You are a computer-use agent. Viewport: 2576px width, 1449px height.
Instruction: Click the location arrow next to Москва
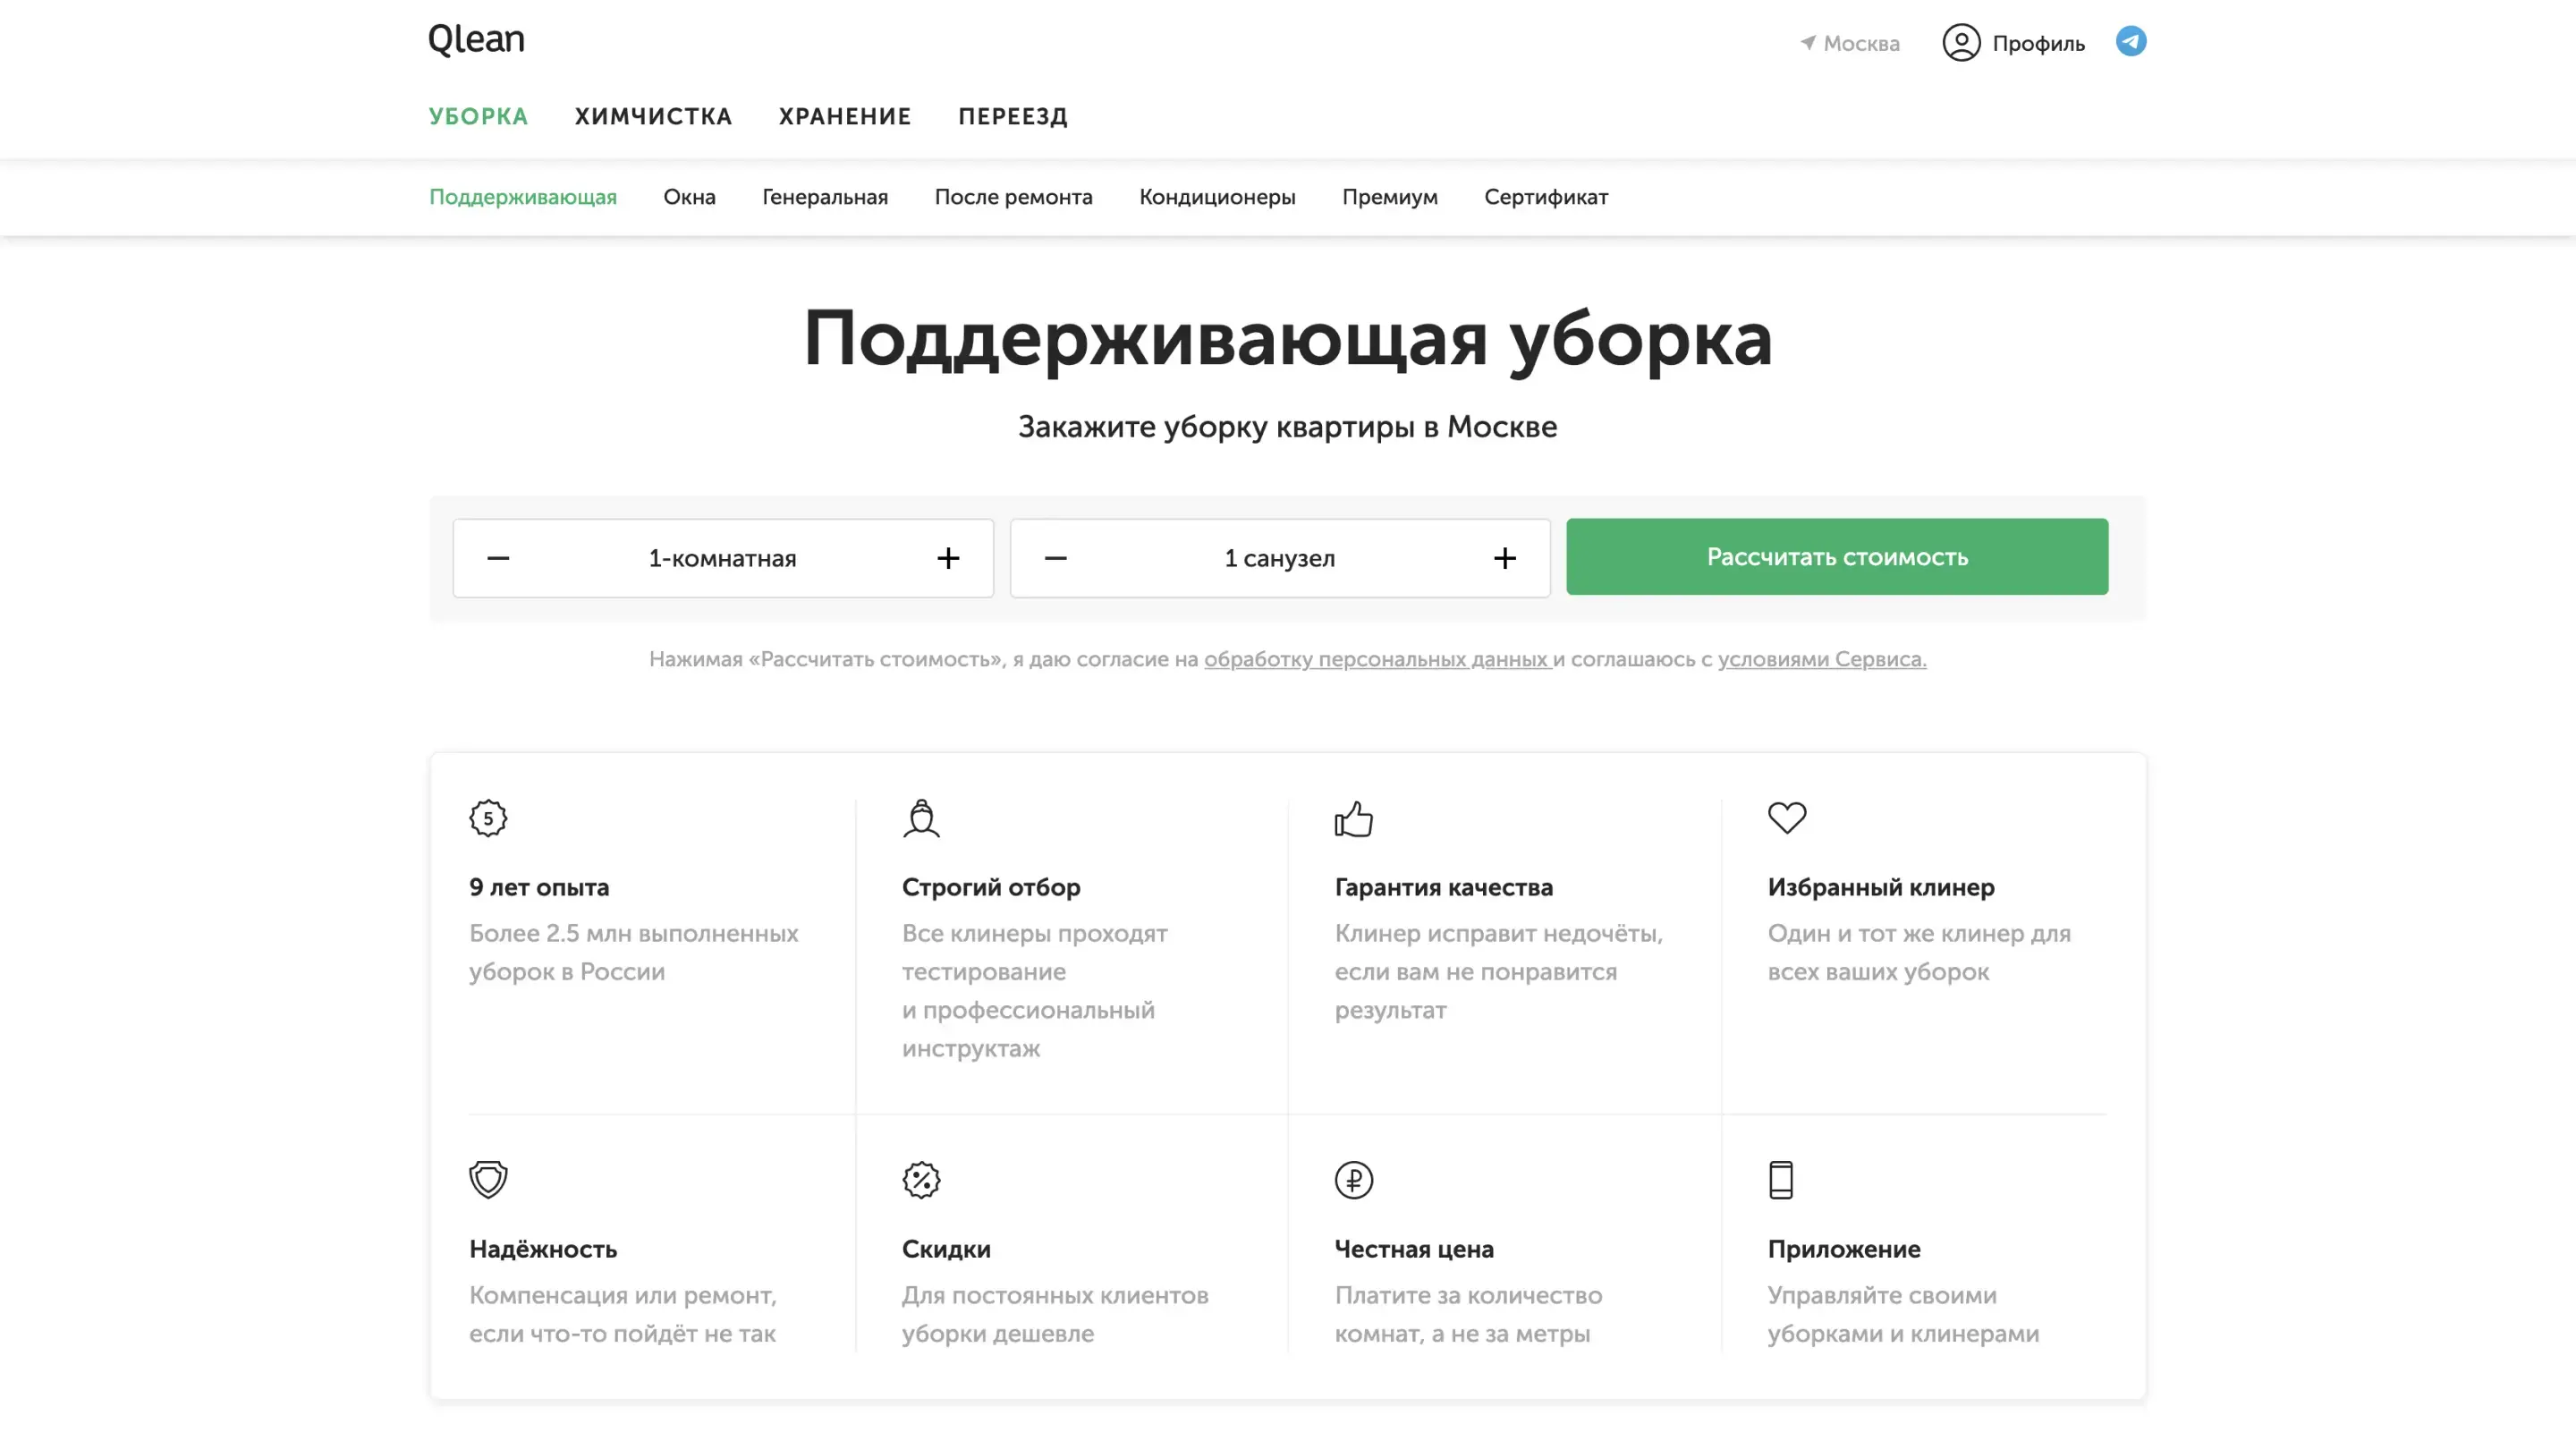pos(1808,43)
